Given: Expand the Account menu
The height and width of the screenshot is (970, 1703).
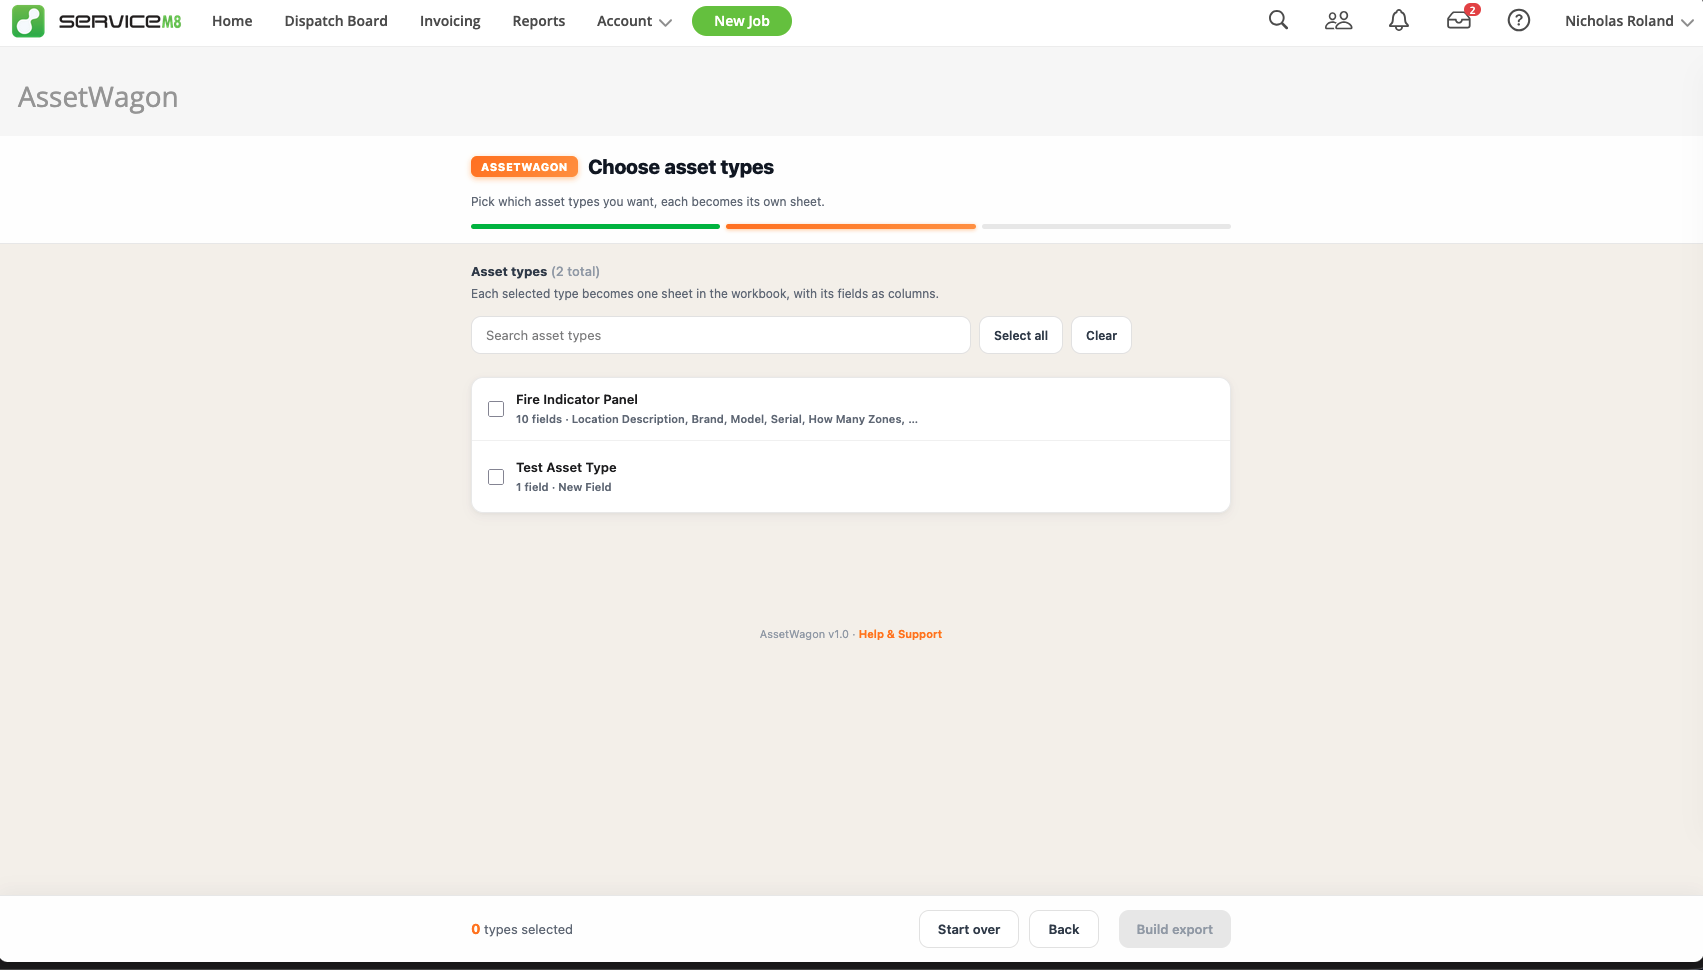Looking at the screenshot, I should (x=634, y=21).
